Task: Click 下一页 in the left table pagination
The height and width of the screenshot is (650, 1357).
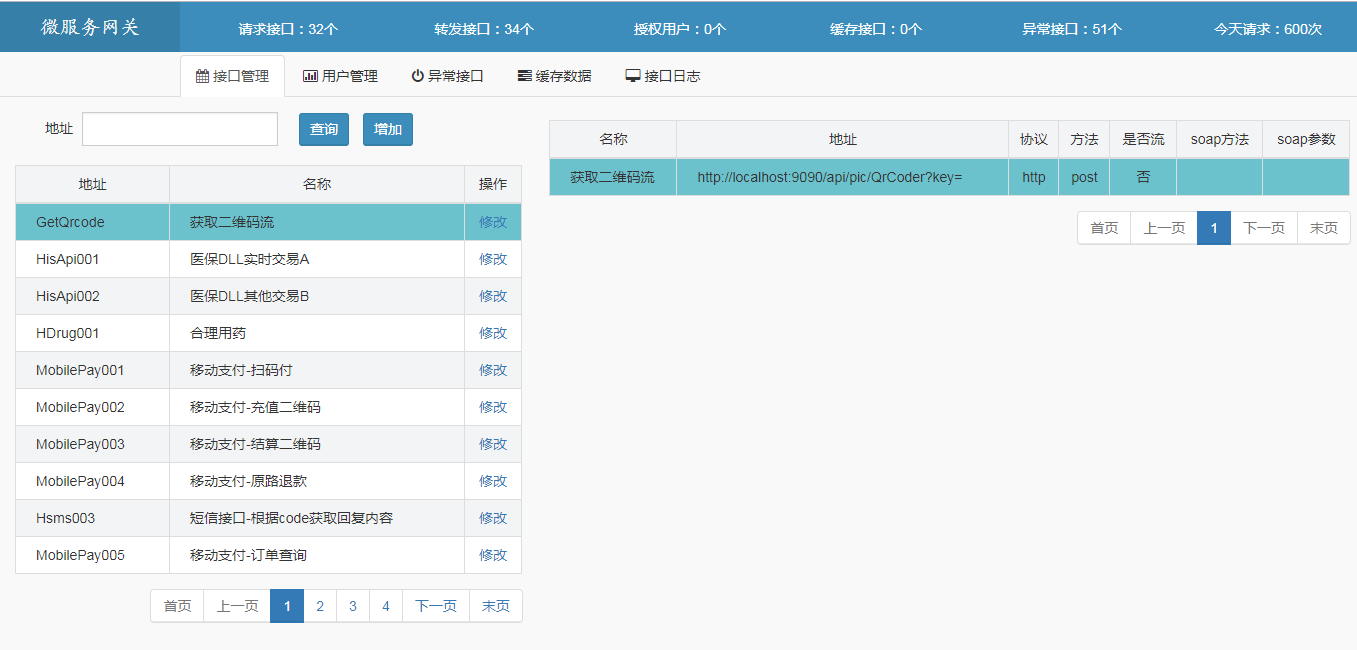Action: tap(436, 606)
